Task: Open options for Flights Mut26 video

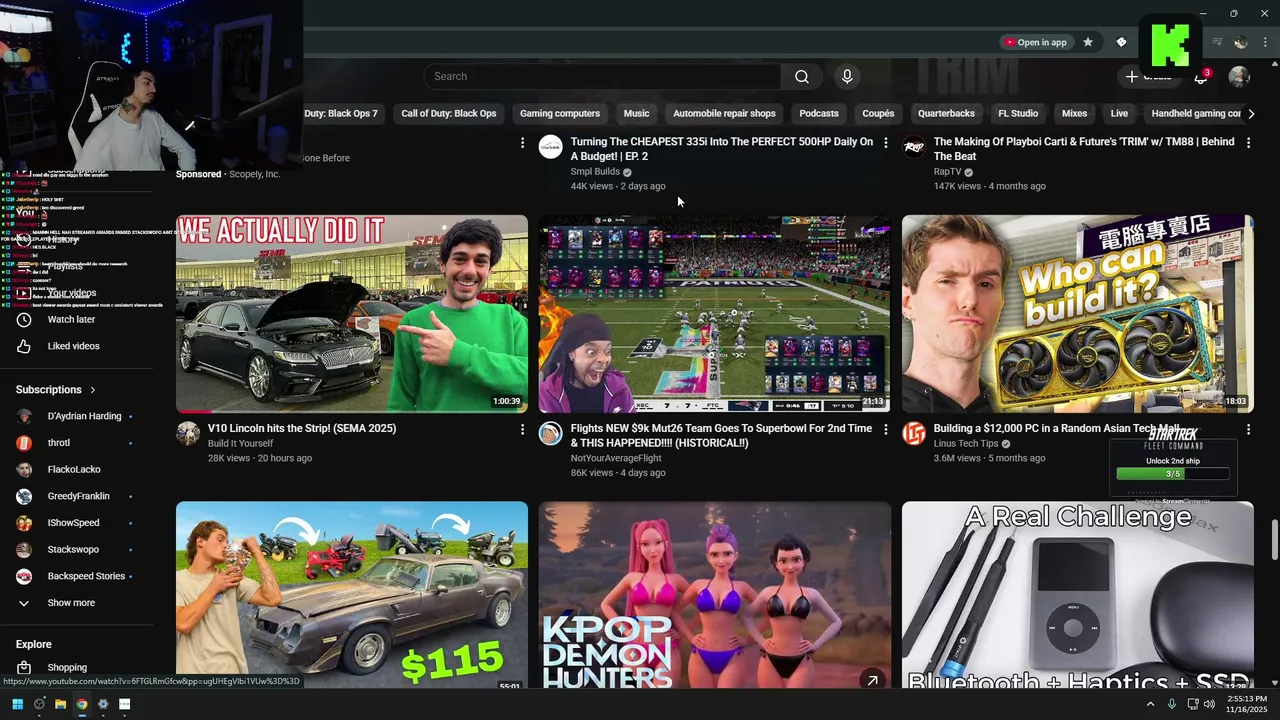Action: (885, 429)
